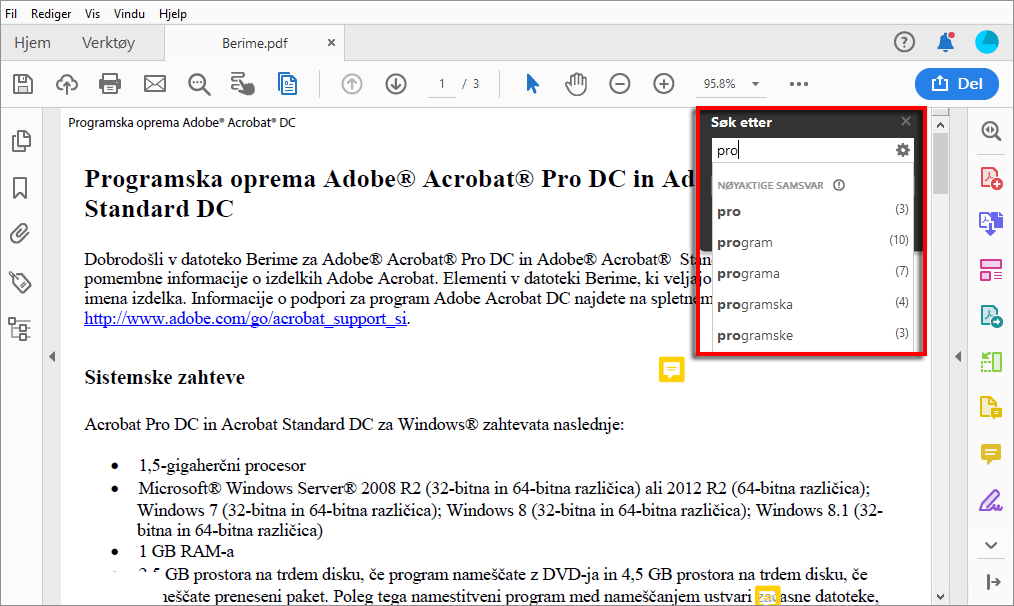Open the bookmarks panel
The image size is (1014, 606).
coord(20,188)
